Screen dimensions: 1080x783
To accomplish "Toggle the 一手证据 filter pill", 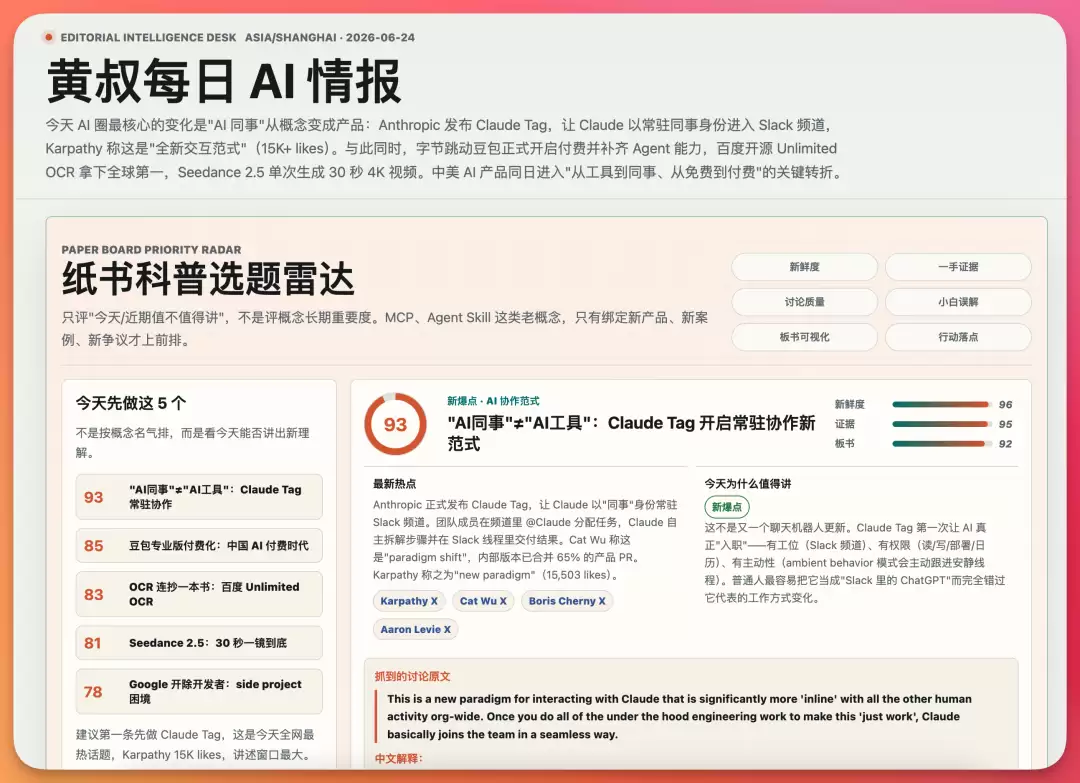I will click(x=958, y=267).
